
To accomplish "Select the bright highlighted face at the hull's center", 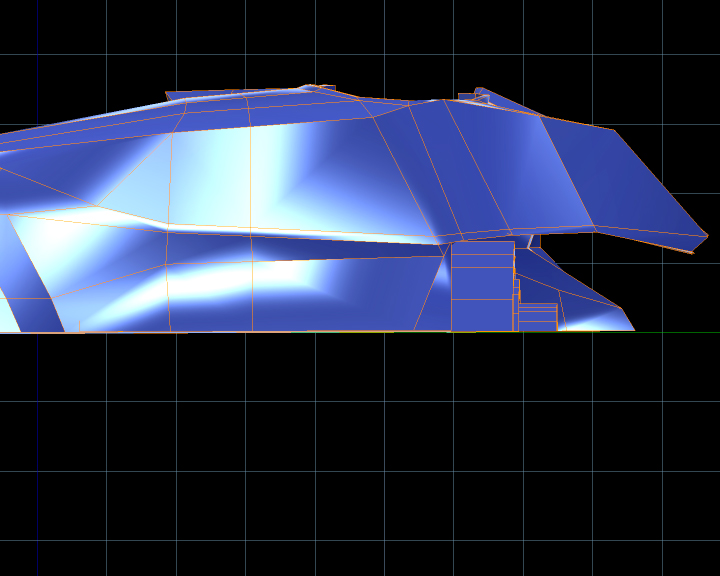I will point(210,179).
